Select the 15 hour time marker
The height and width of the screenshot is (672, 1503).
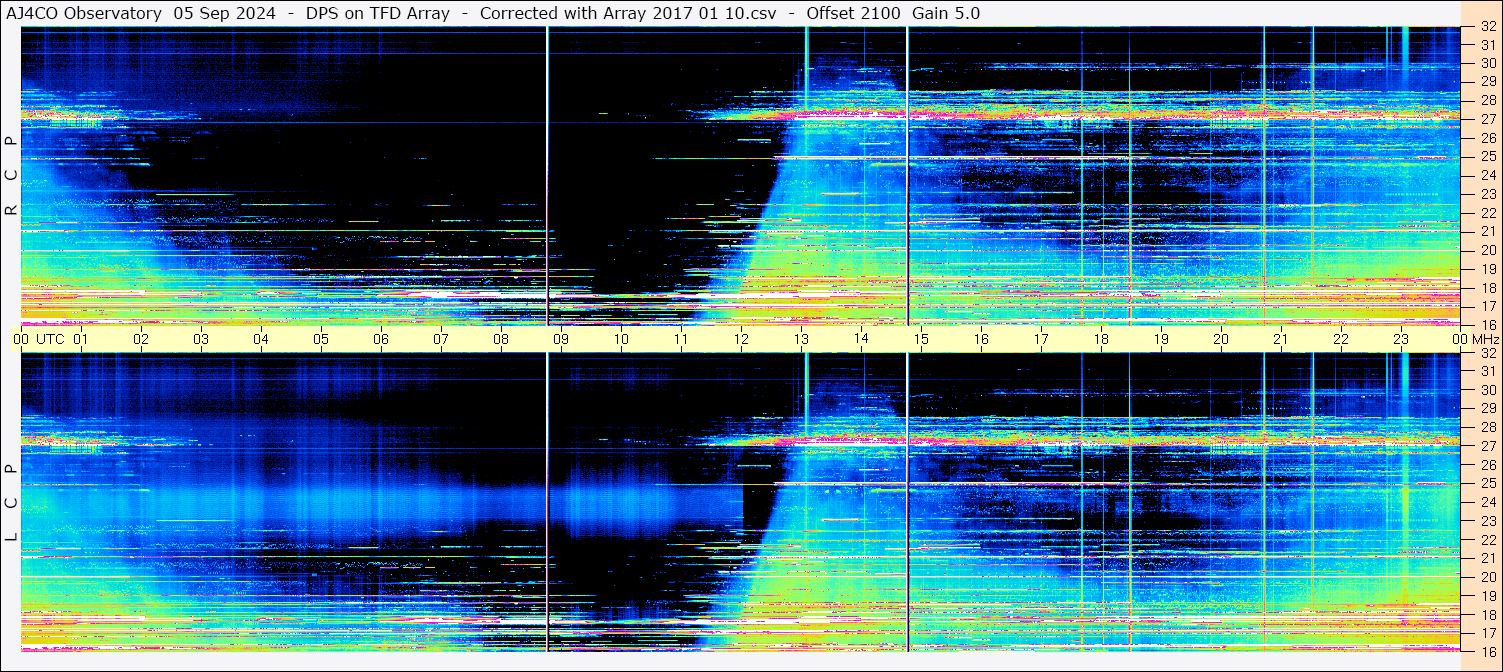(921, 339)
